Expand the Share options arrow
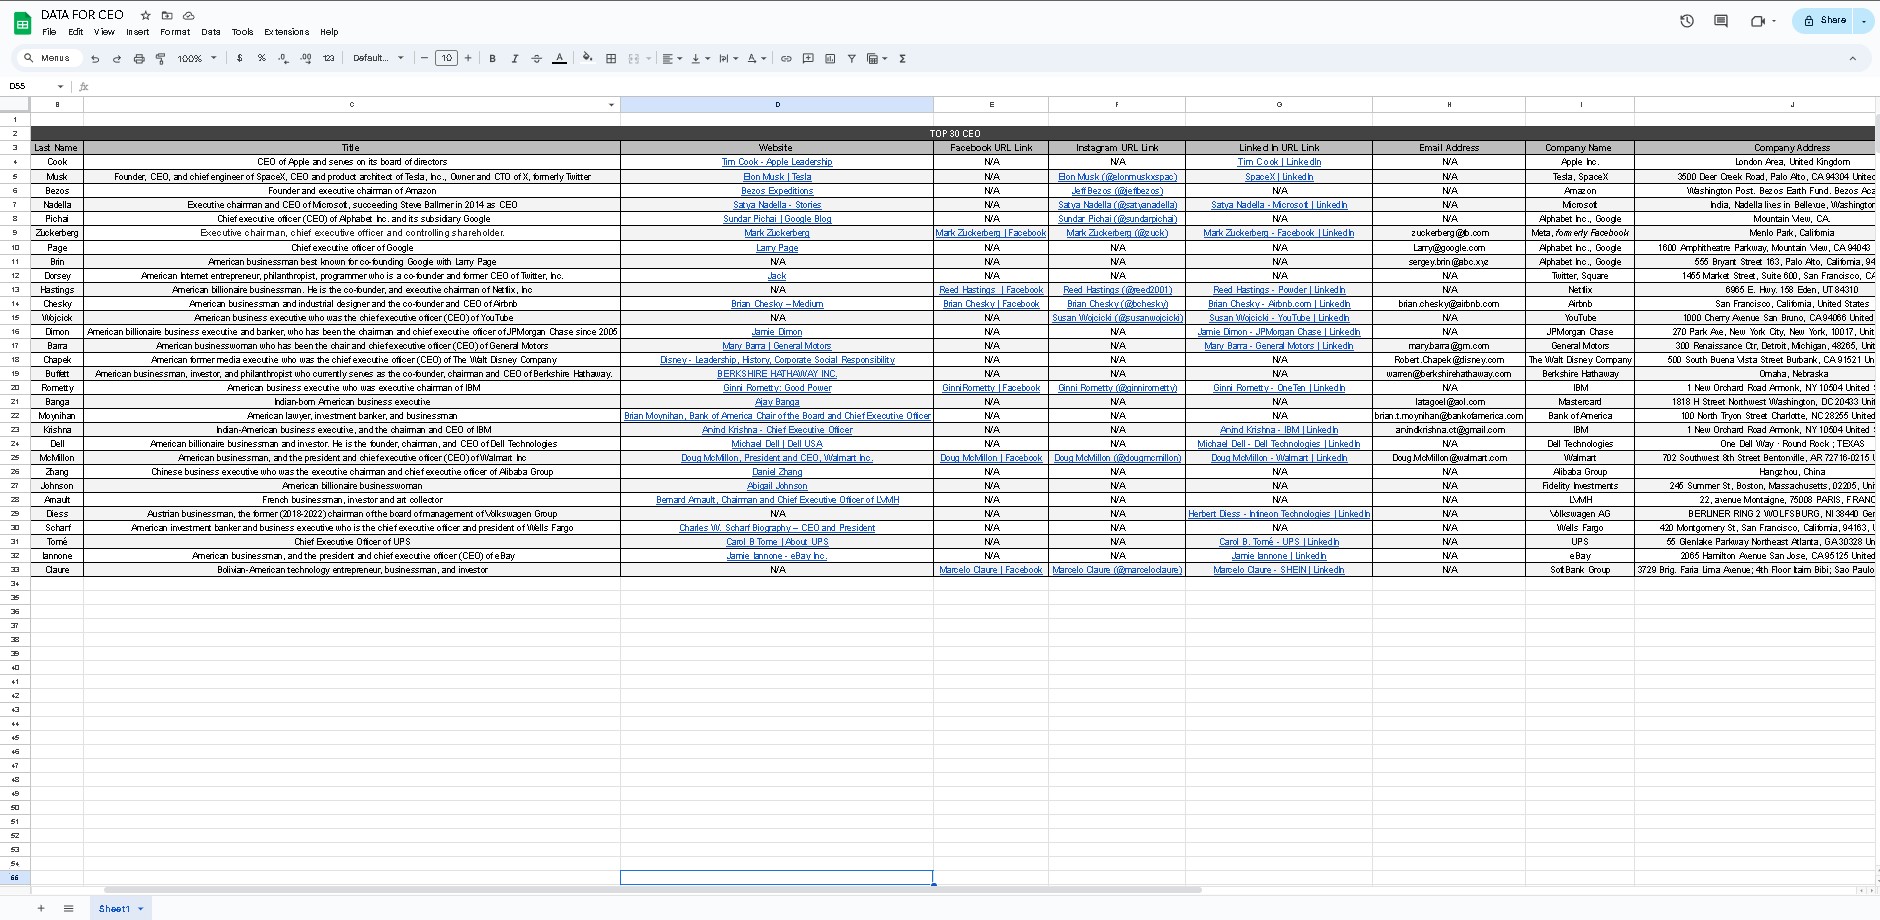Viewport: 1880px width, 920px height. (1864, 21)
